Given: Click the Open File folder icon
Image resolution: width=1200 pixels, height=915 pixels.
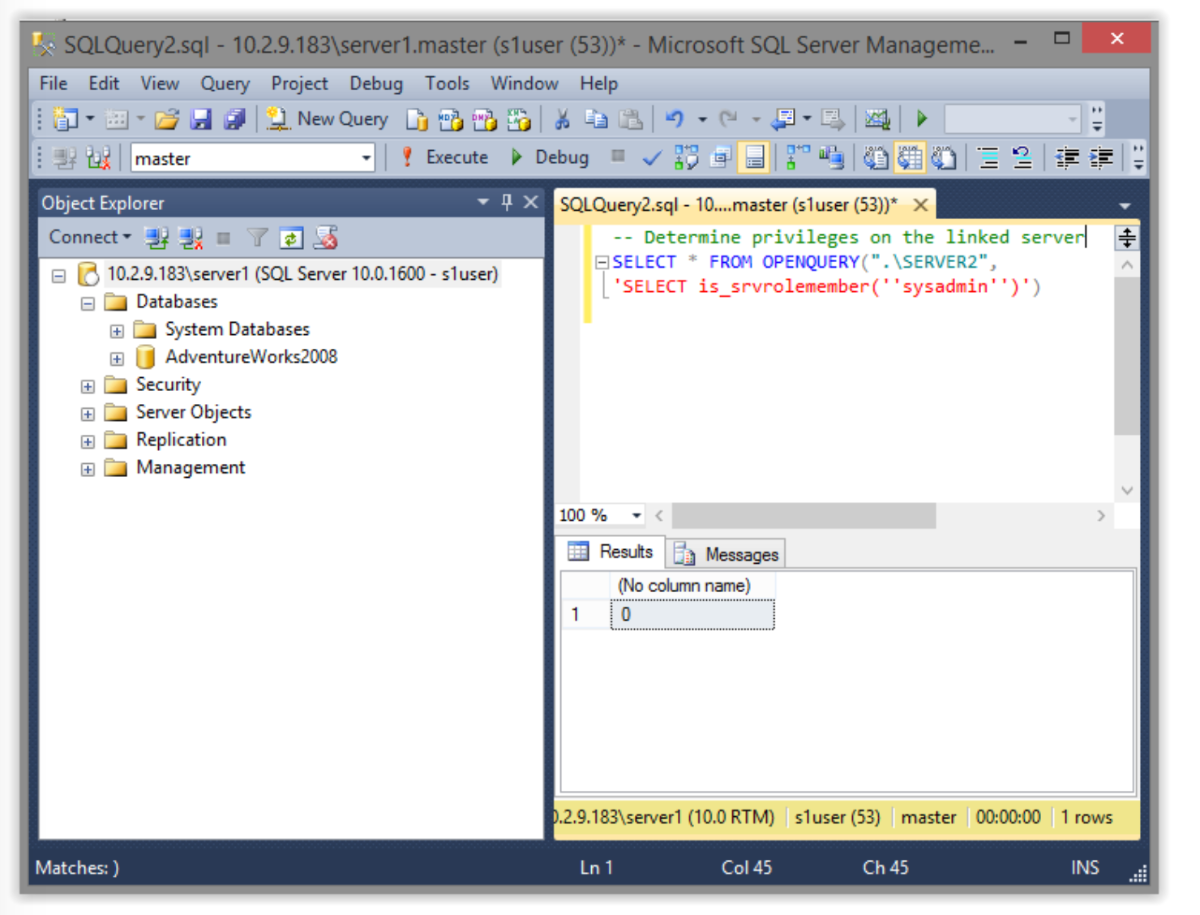Looking at the screenshot, I should coord(166,120).
